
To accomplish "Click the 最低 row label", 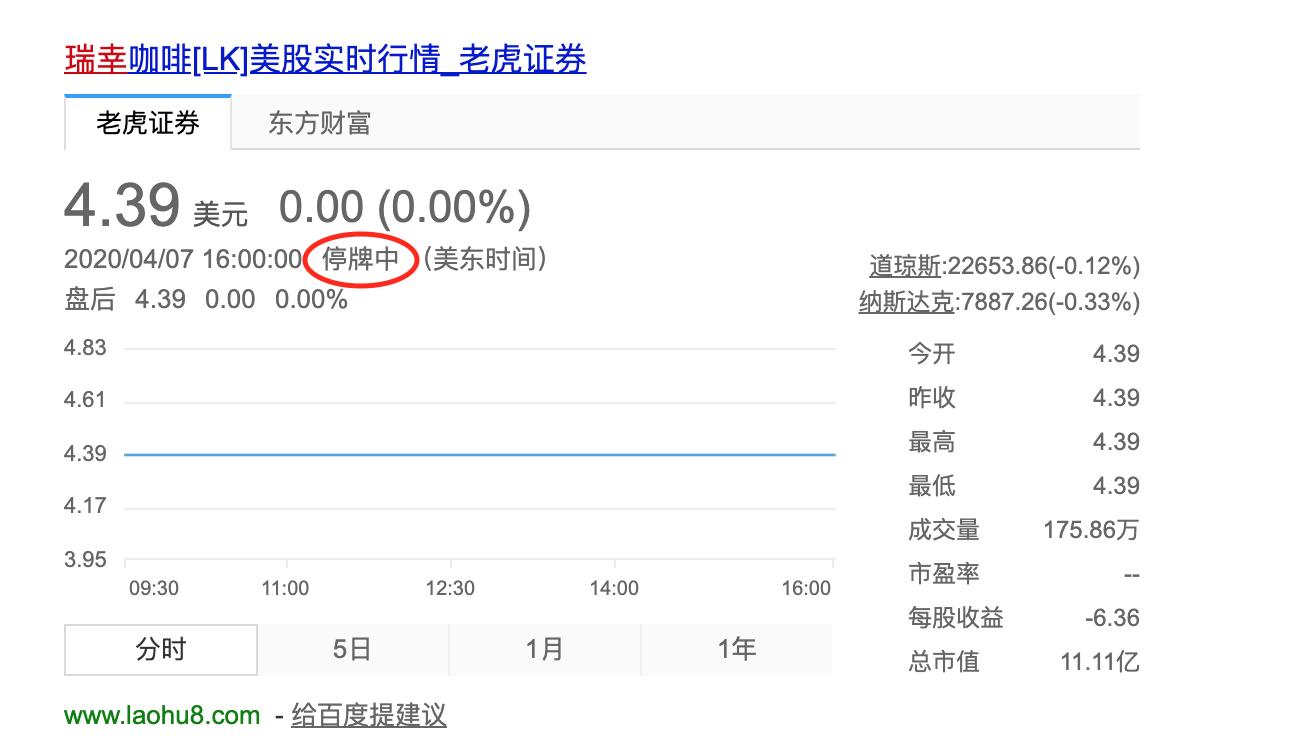I will click(x=932, y=486).
